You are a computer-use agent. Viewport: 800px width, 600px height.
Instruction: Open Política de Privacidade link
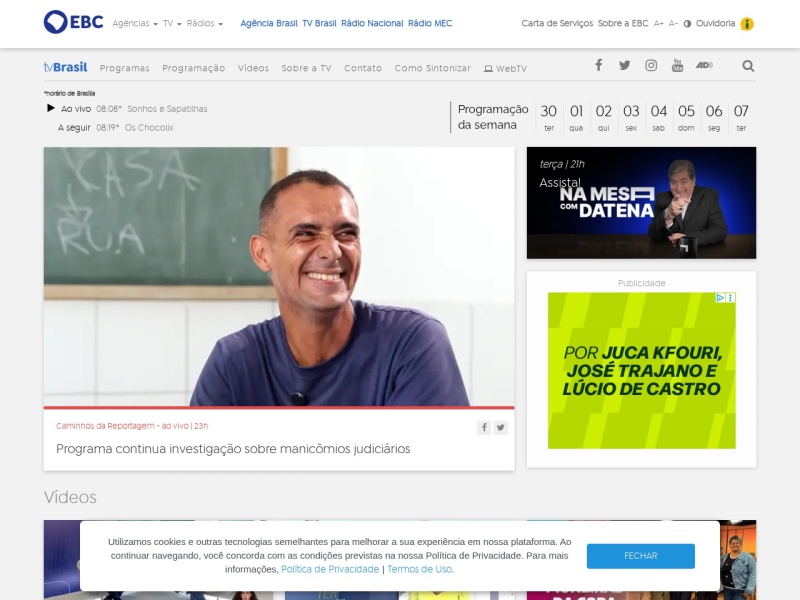[330, 569]
